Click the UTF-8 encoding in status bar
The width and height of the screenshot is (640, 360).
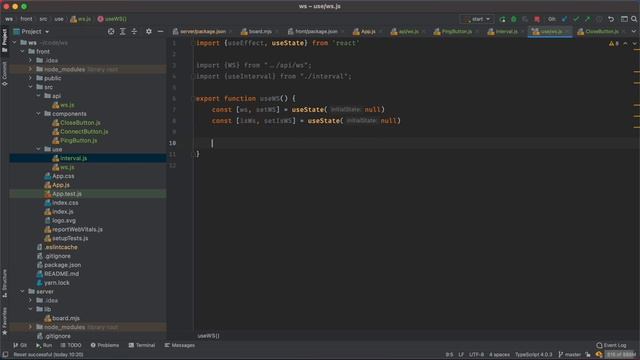(x=476, y=355)
